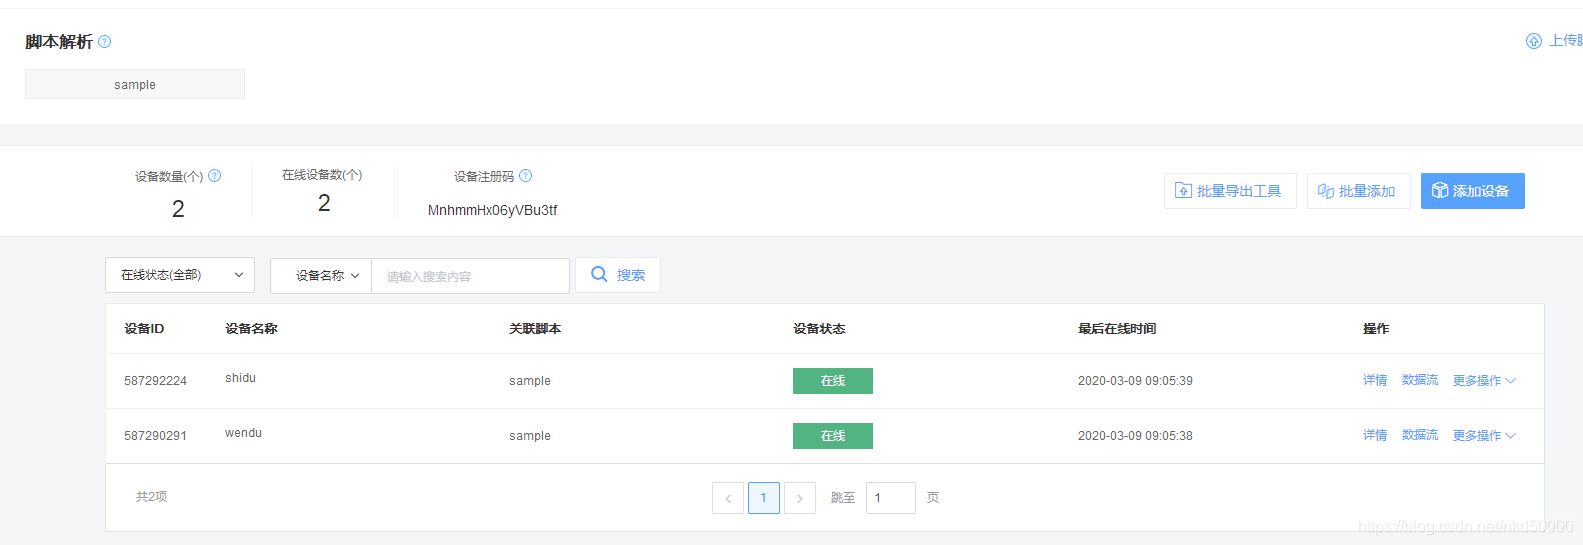Click 最后在线时间 column header

tap(1117, 329)
